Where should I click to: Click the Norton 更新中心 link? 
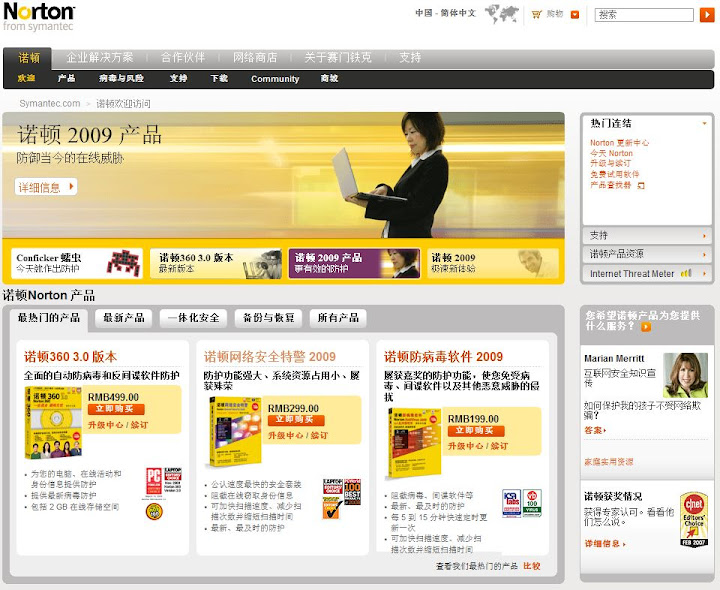[x=619, y=143]
